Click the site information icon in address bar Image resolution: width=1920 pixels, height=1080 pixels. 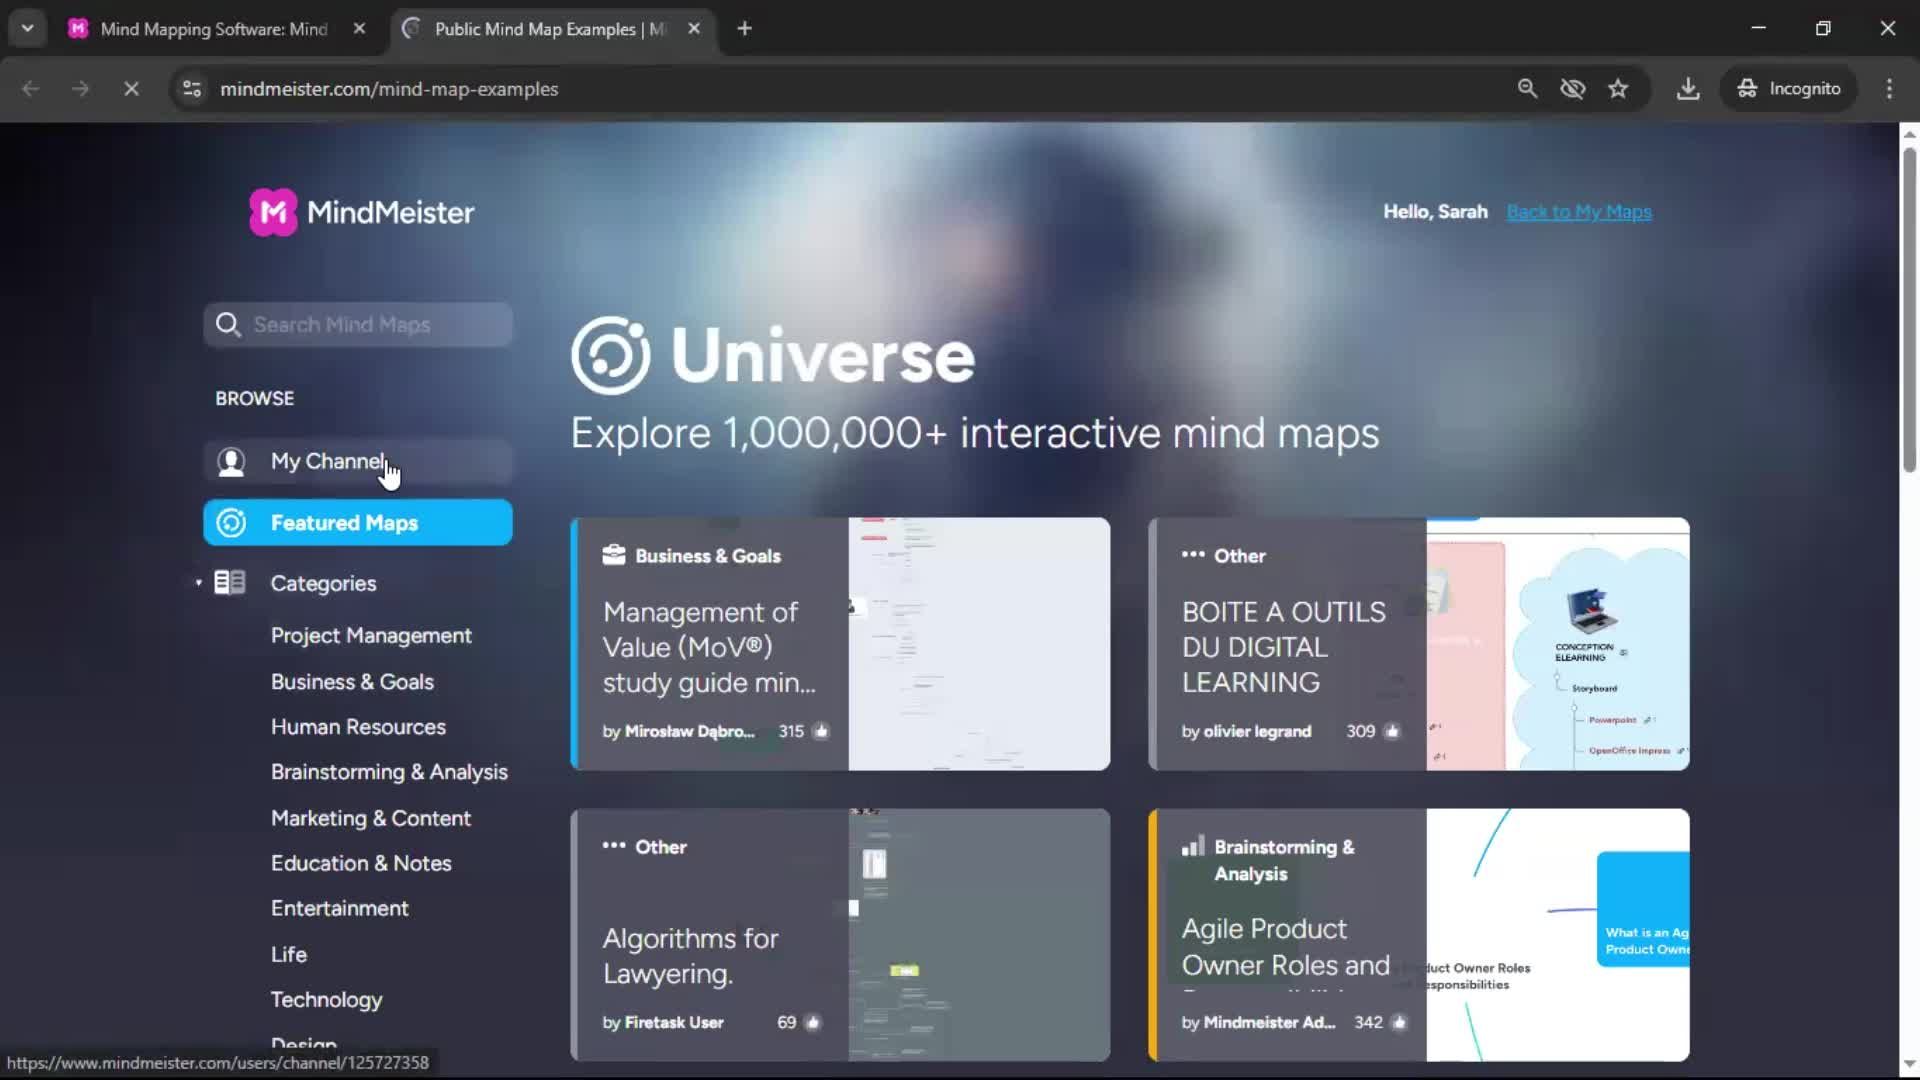[192, 88]
